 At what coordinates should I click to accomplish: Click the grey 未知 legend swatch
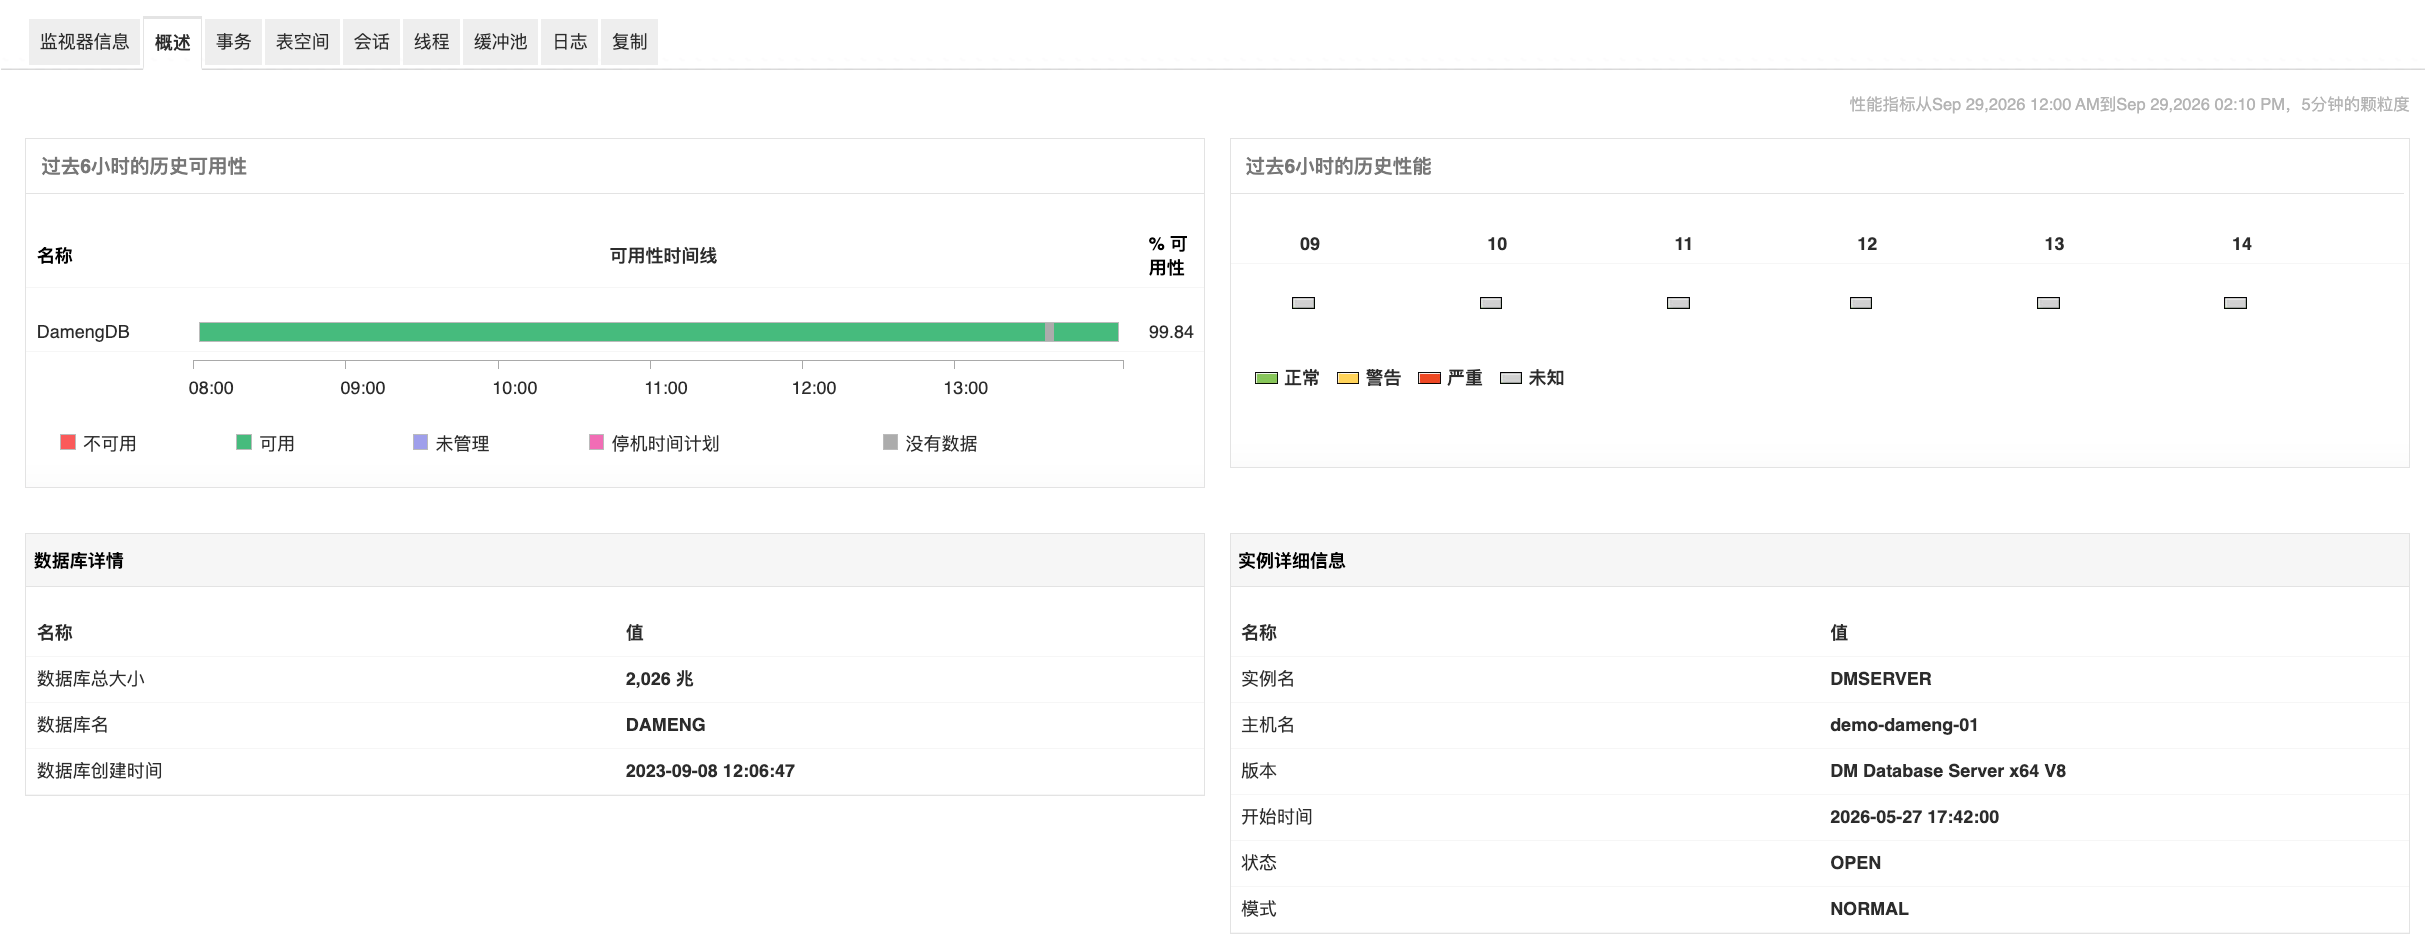click(1511, 378)
